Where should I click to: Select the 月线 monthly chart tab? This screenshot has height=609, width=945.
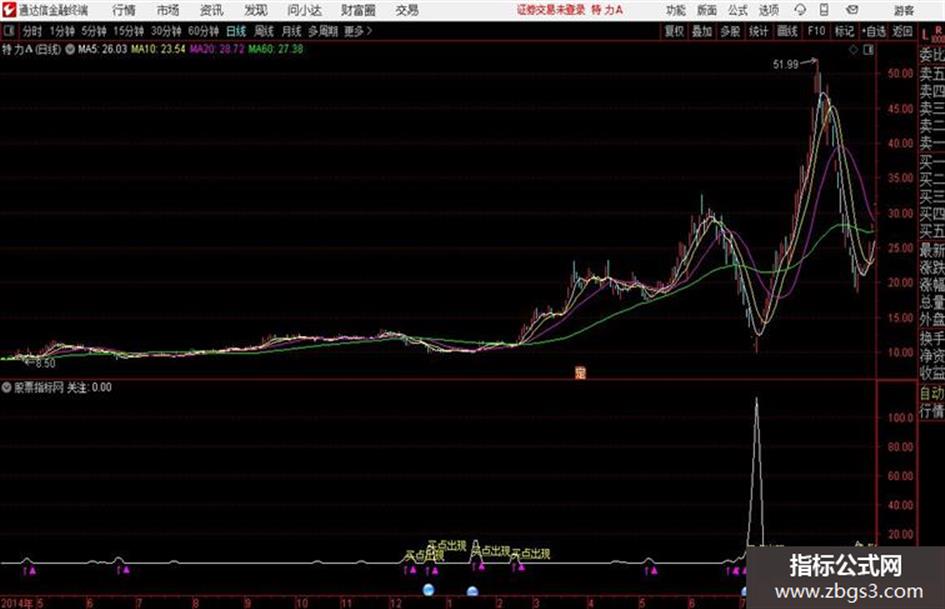point(292,31)
